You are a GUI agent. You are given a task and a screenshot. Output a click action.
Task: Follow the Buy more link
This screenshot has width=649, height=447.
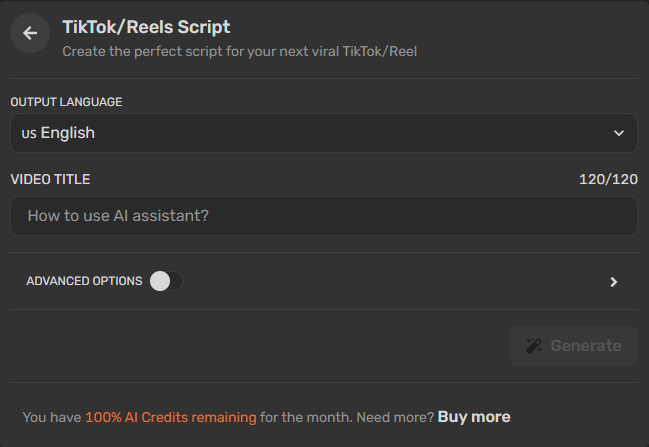[x=474, y=417]
